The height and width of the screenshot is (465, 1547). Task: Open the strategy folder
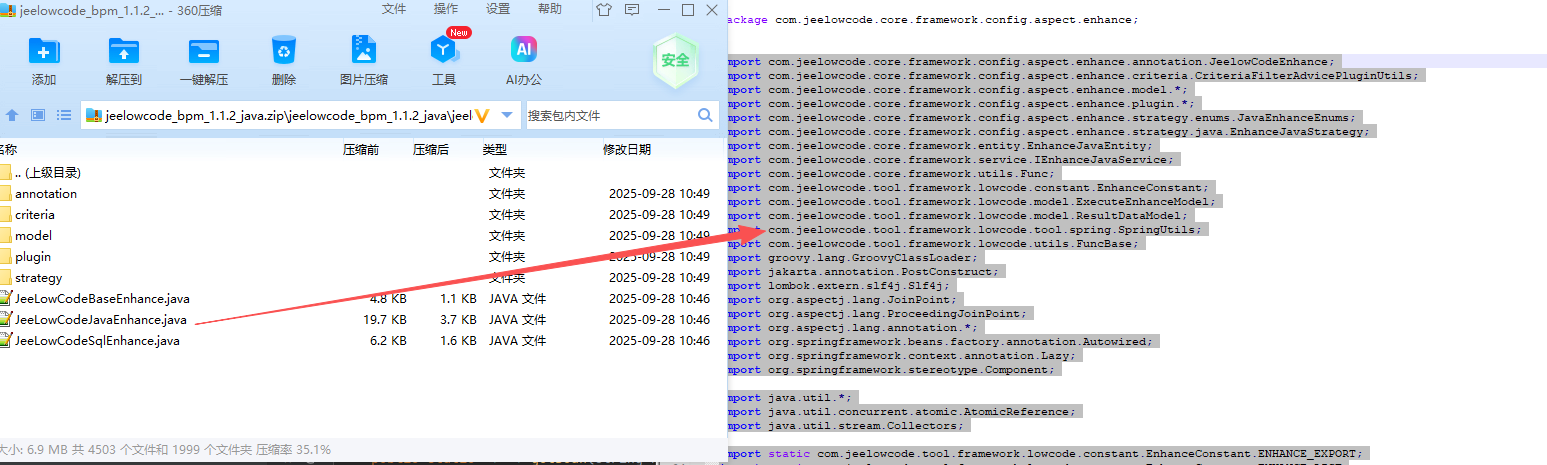coord(38,278)
